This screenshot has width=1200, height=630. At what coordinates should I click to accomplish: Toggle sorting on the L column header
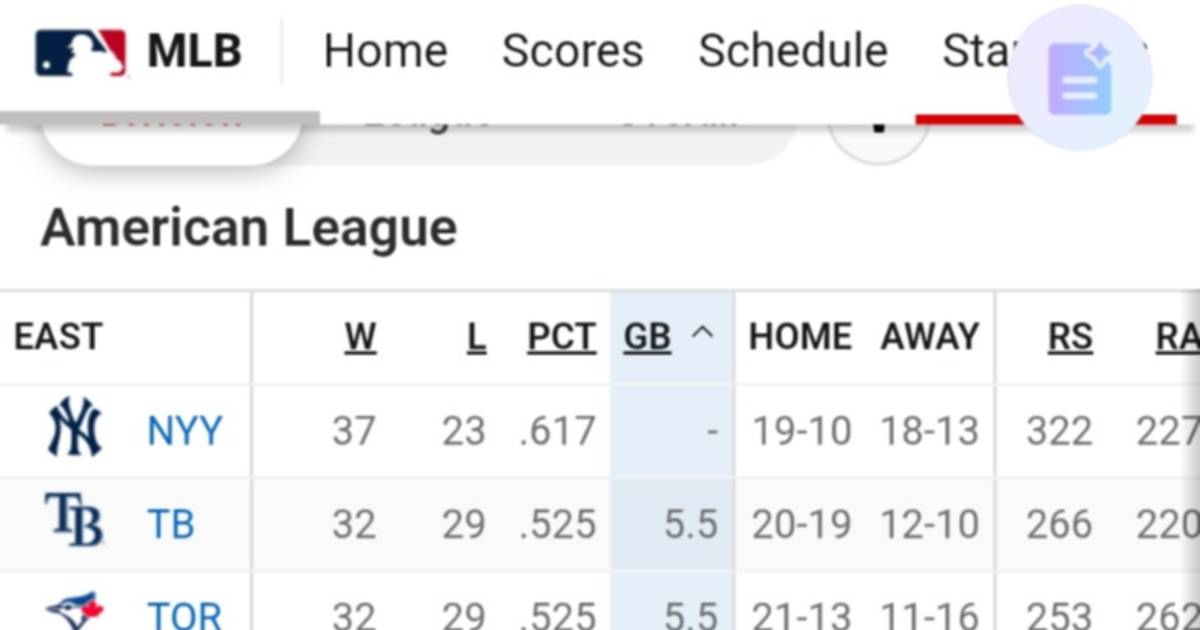coord(477,337)
